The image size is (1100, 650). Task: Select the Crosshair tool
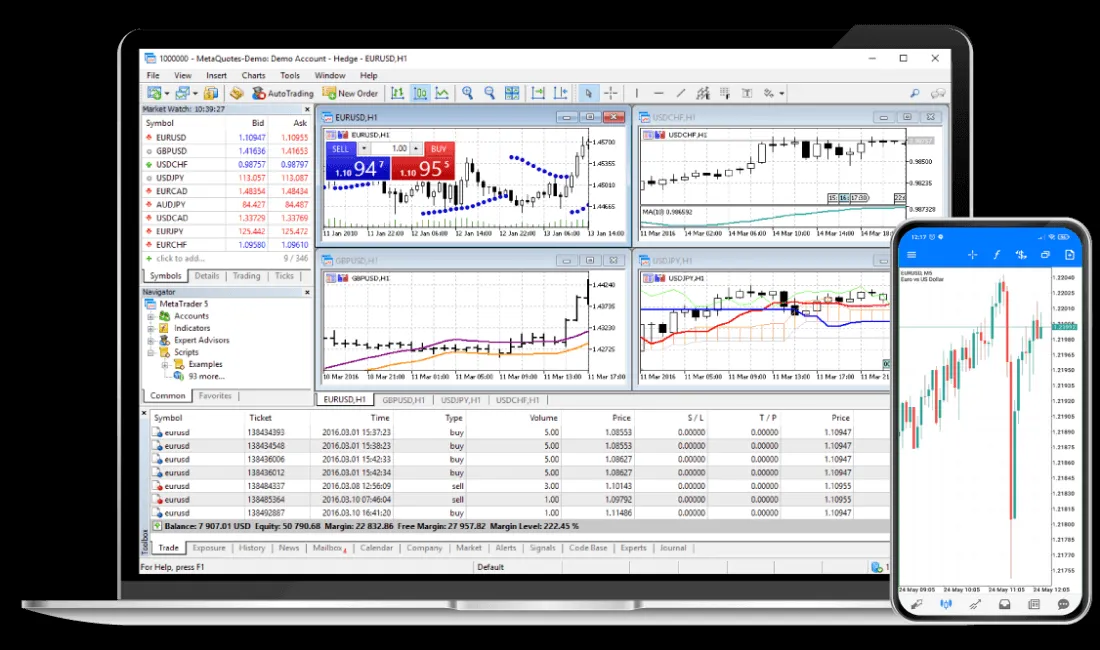click(612, 93)
